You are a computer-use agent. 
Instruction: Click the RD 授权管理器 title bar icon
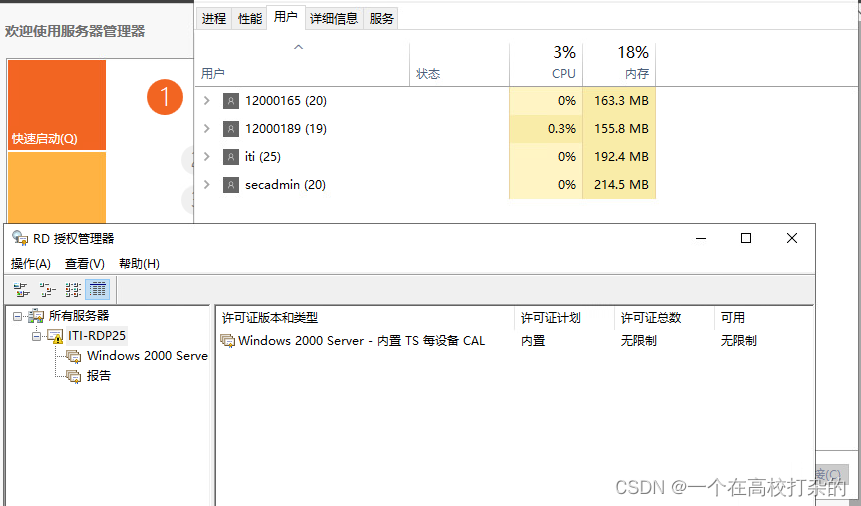20,238
